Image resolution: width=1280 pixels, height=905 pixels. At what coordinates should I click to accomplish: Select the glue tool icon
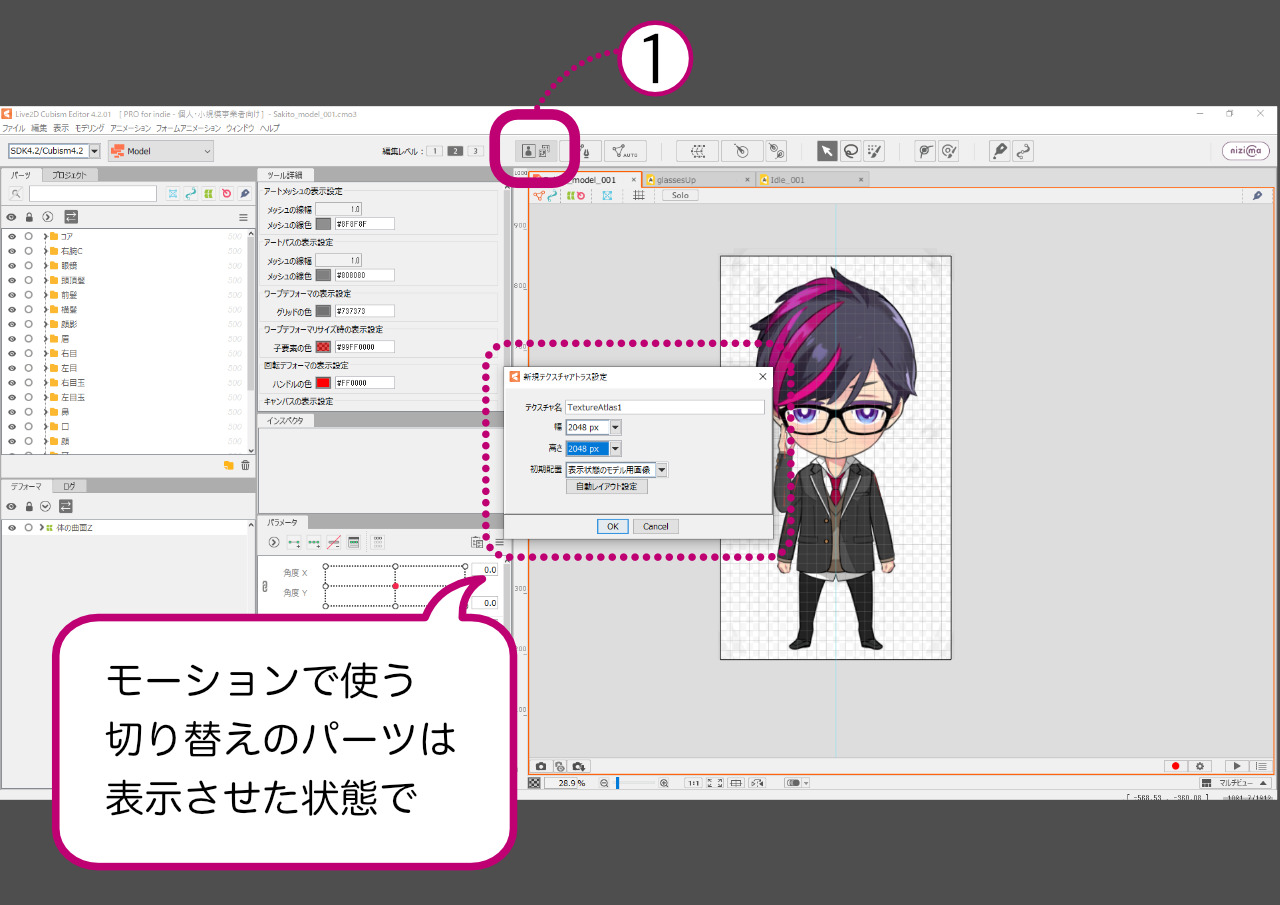click(x=776, y=151)
